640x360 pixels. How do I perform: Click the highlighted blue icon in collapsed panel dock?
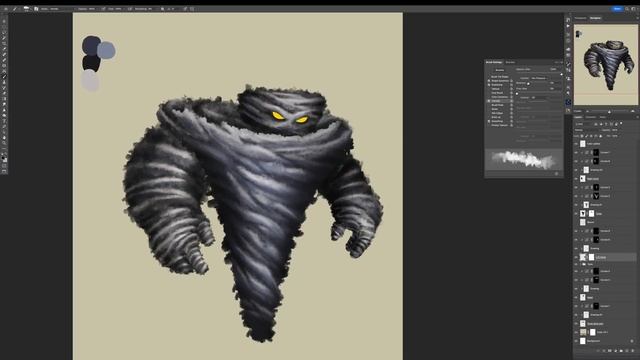coord(568,102)
